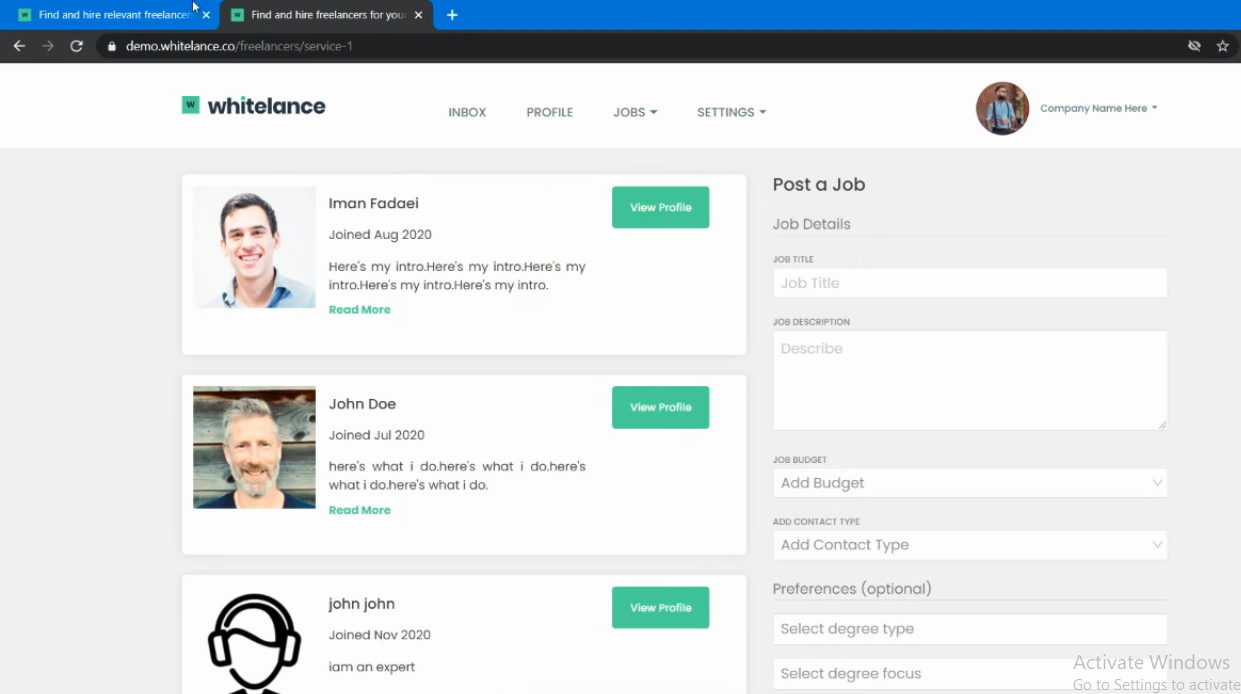Go to the PROFILE page
This screenshot has width=1241, height=694.
[x=550, y=112]
